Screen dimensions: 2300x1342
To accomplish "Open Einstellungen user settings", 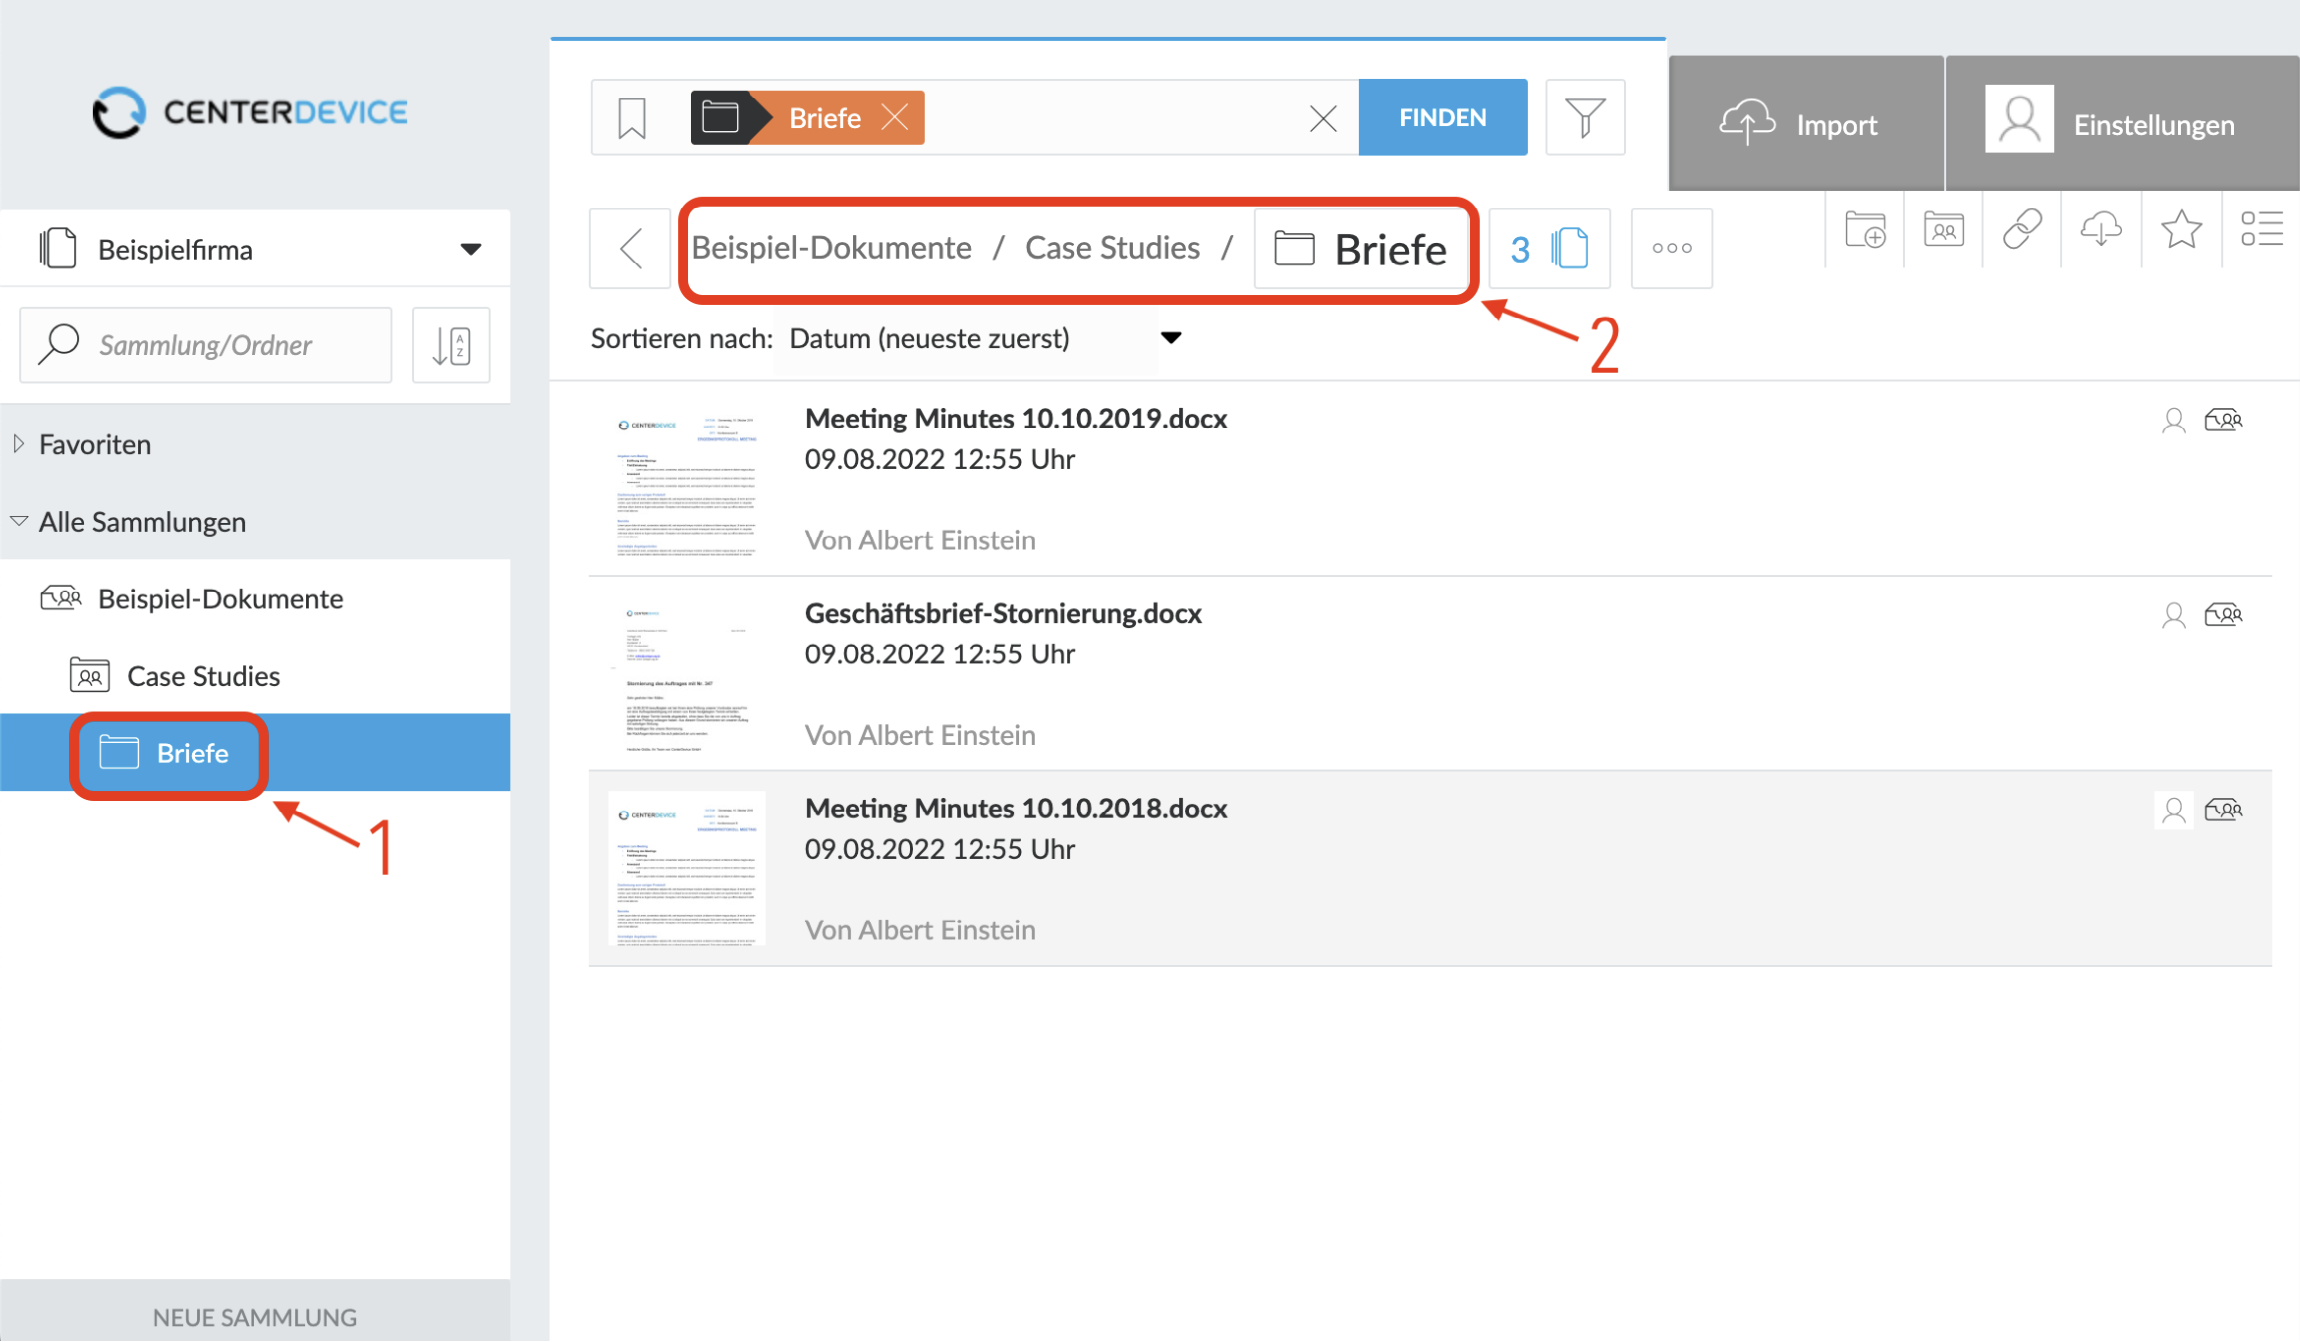I will [2124, 123].
